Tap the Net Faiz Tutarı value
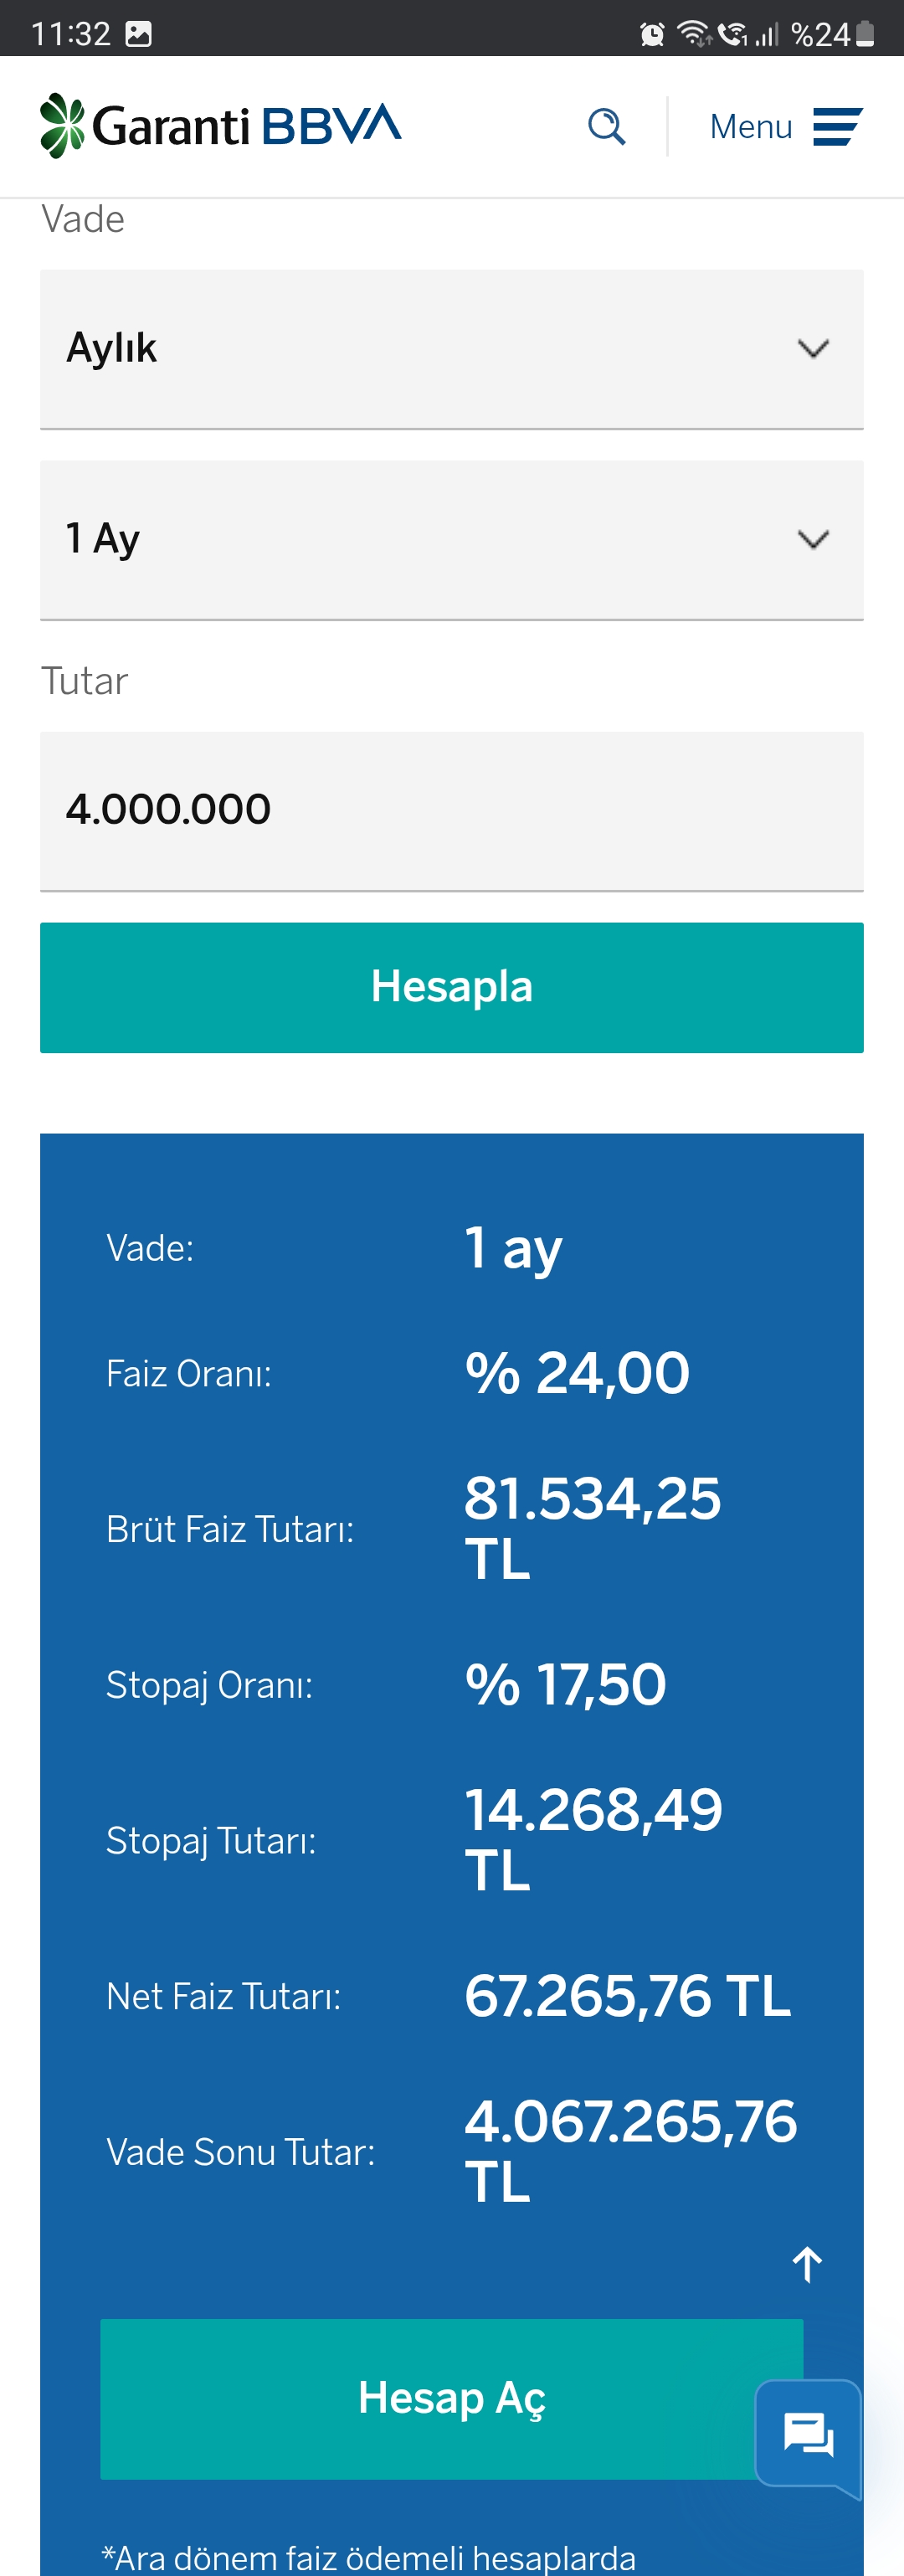904x2576 pixels. [x=627, y=1995]
